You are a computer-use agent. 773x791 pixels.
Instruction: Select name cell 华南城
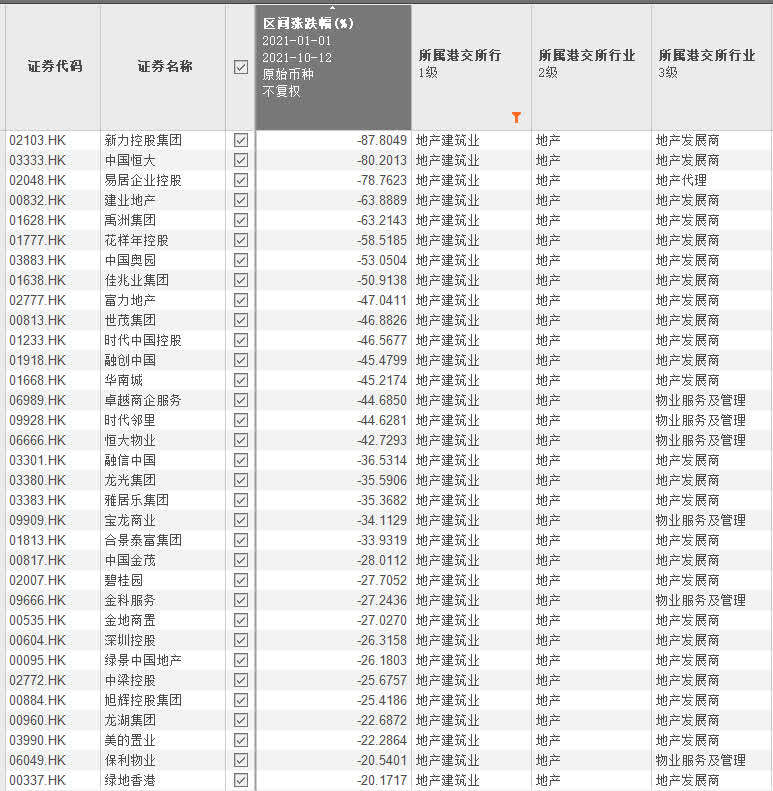tap(124, 380)
